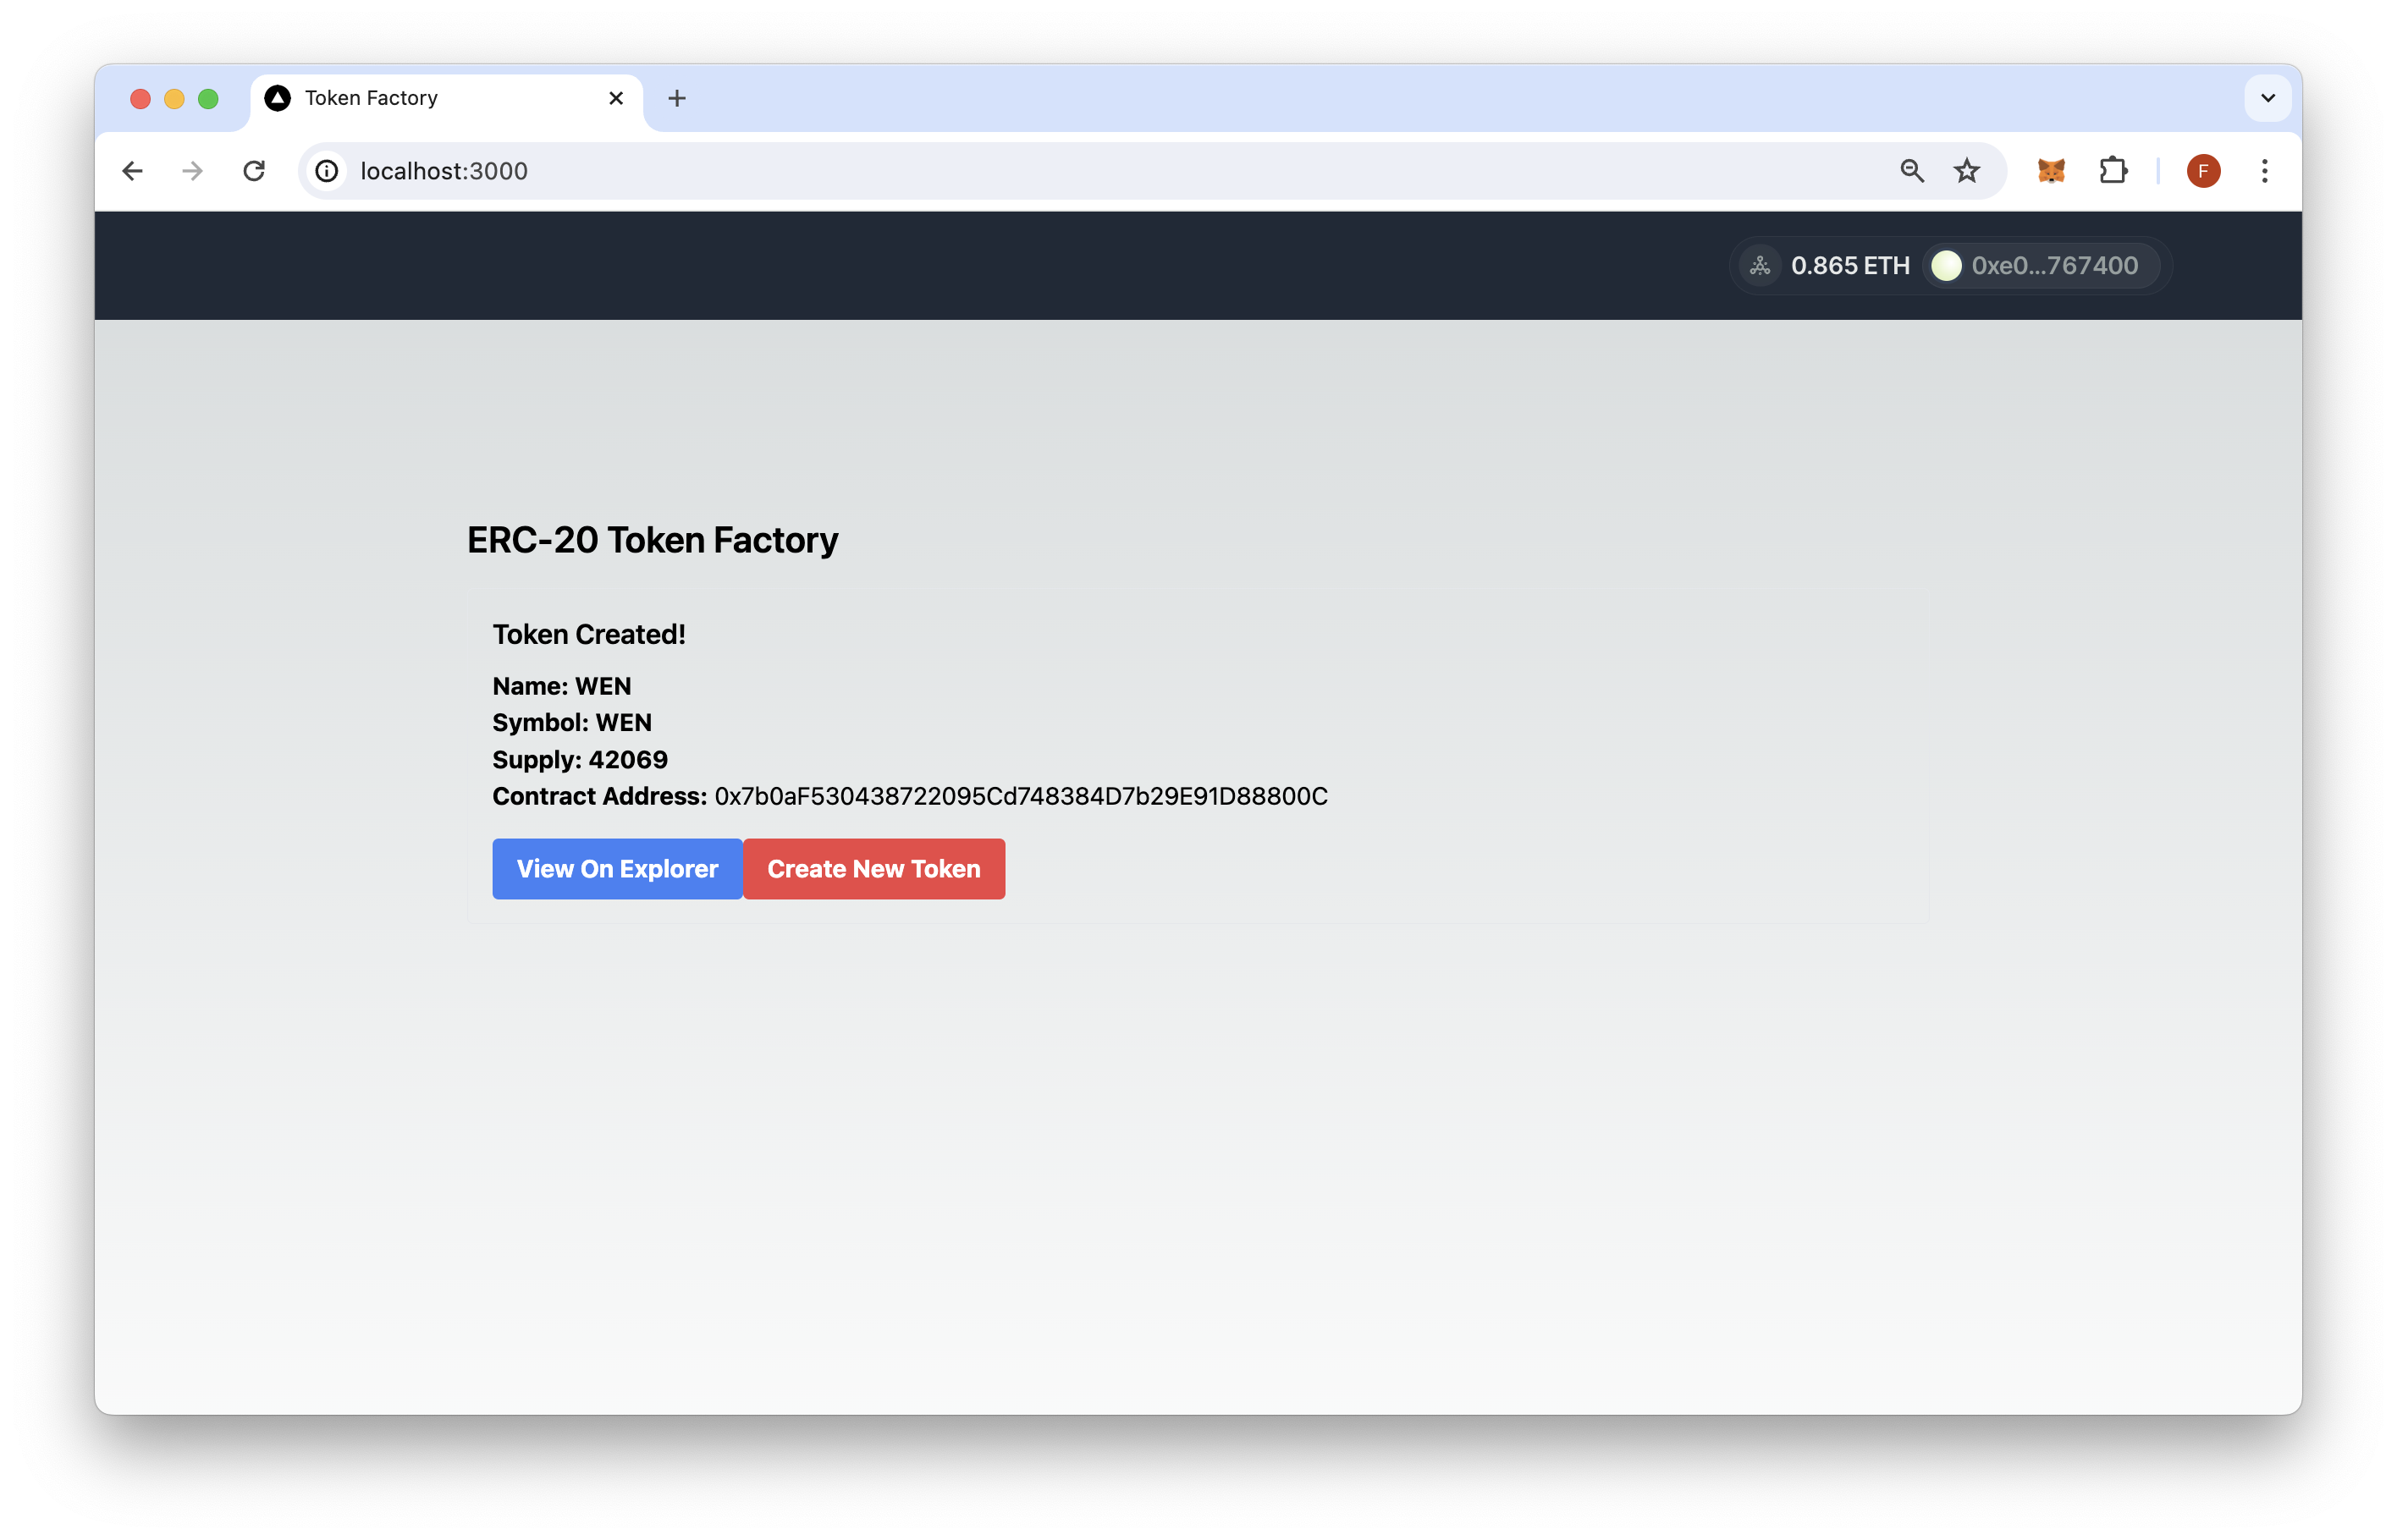Open a new browser tab
This screenshot has width=2397, height=1540.
[677, 98]
